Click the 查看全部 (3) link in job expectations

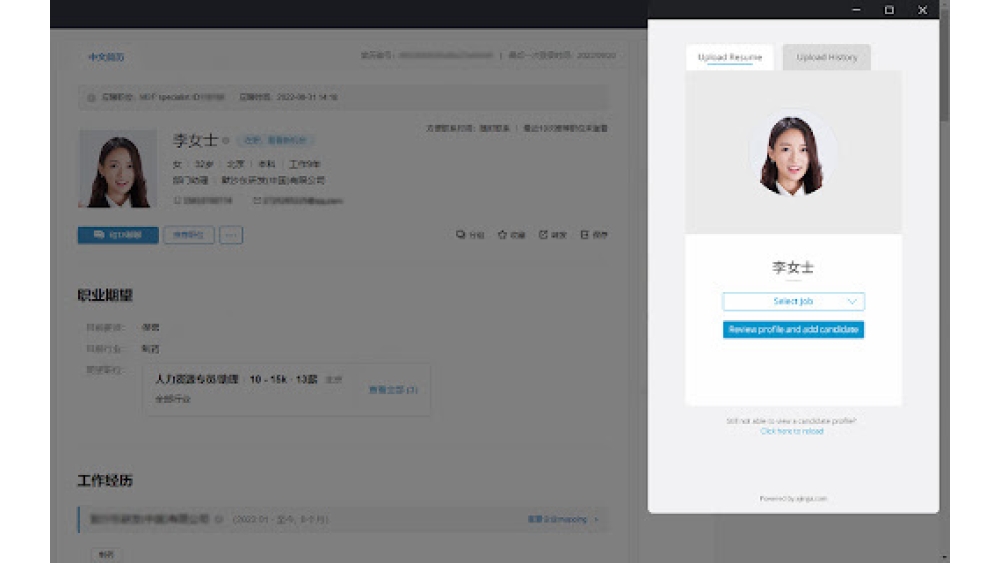tap(393, 390)
